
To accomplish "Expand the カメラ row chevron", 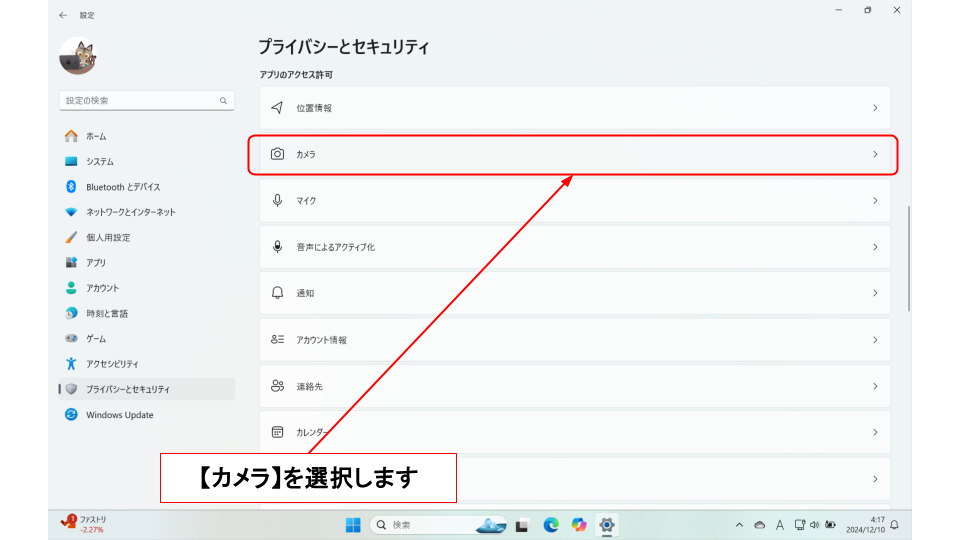I will coord(875,154).
